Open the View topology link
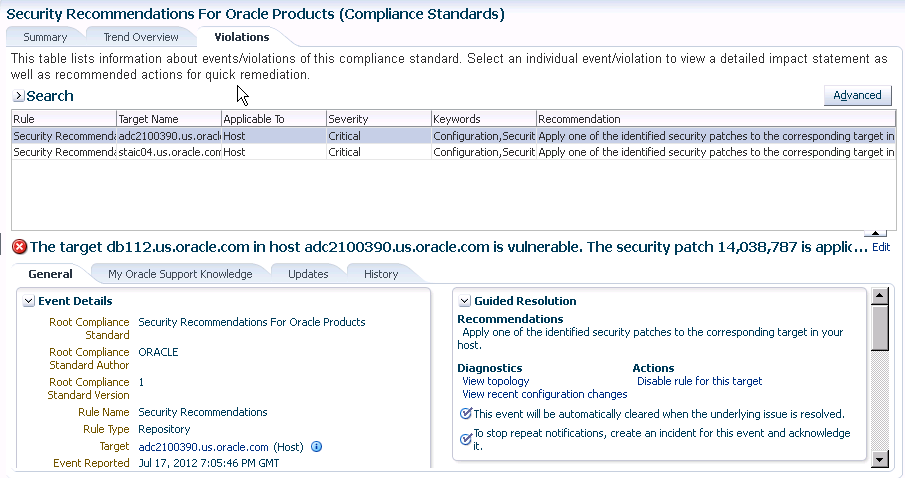 tap(496, 381)
